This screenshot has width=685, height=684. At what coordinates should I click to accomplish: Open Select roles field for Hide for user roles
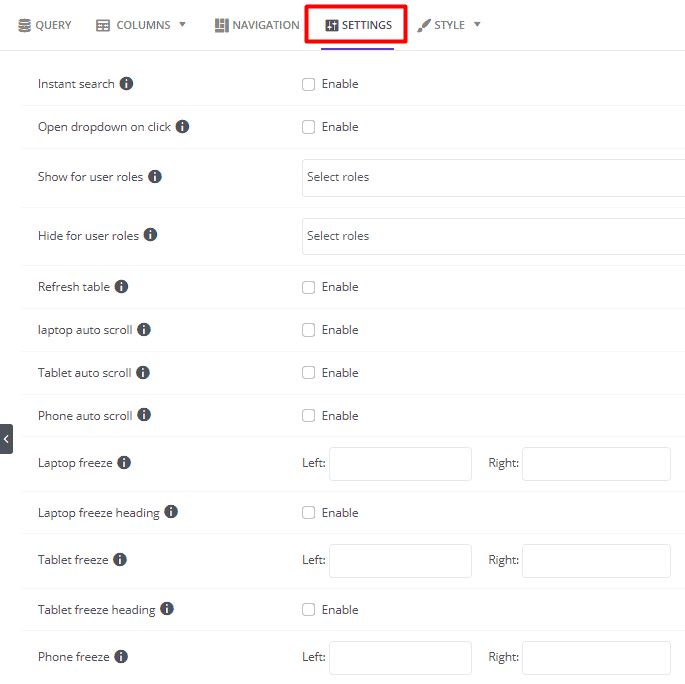pyautogui.click(x=494, y=236)
